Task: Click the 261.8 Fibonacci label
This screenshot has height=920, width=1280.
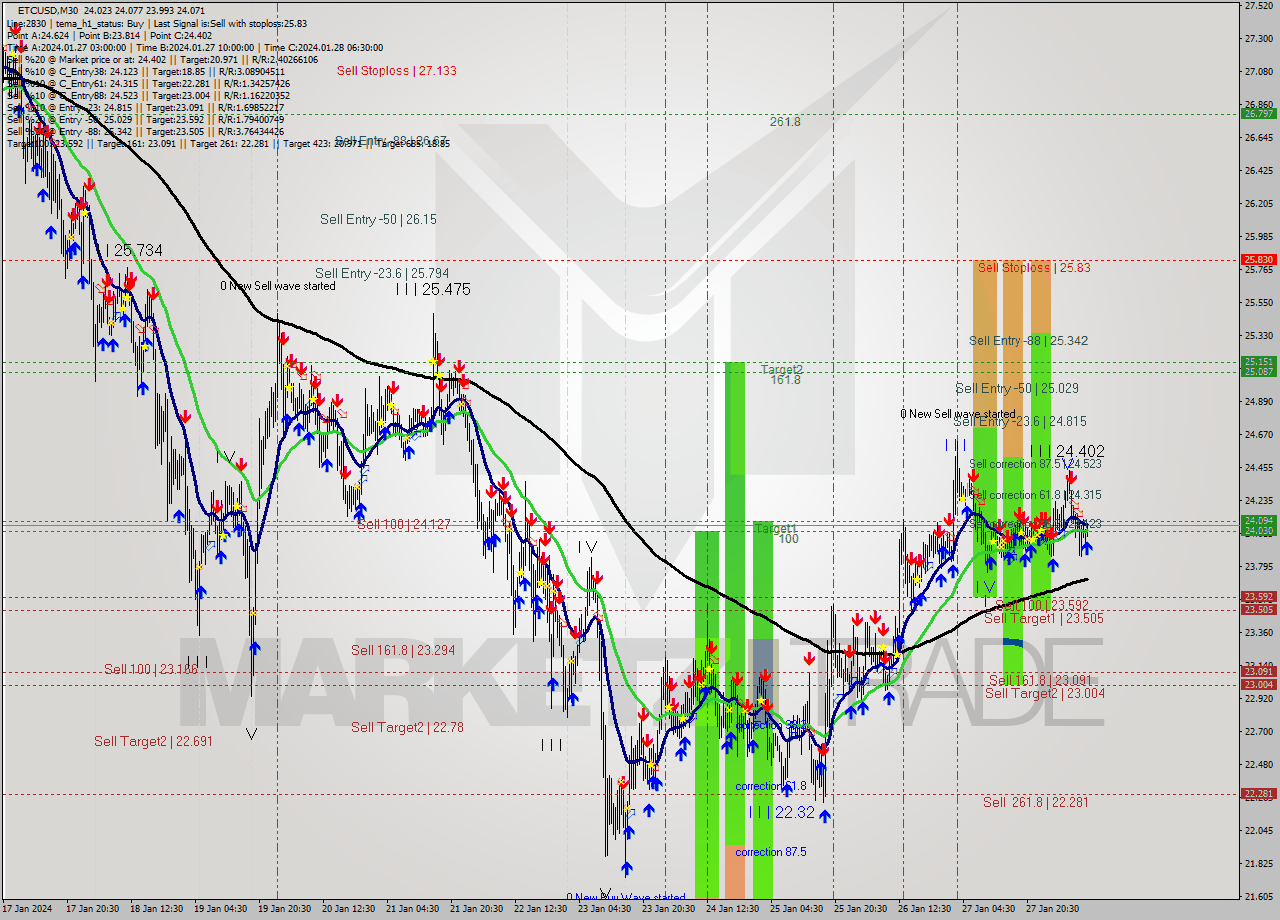Action: click(x=785, y=122)
